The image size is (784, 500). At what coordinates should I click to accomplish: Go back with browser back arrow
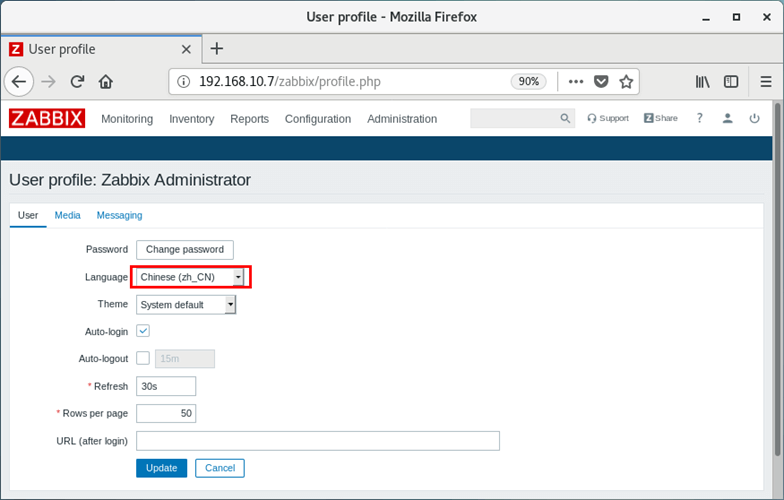(x=19, y=82)
